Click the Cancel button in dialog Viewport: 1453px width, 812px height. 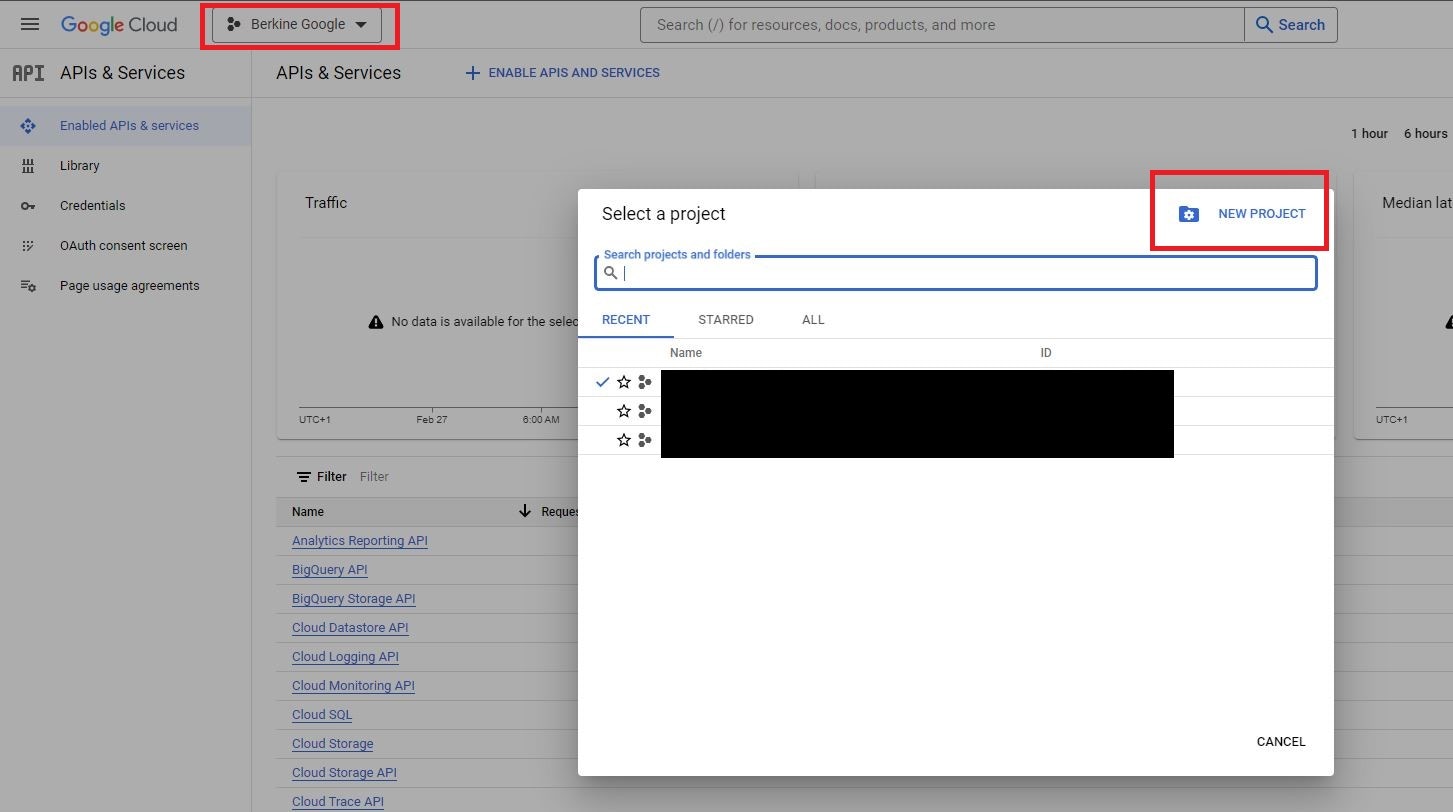[x=1281, y=742]
